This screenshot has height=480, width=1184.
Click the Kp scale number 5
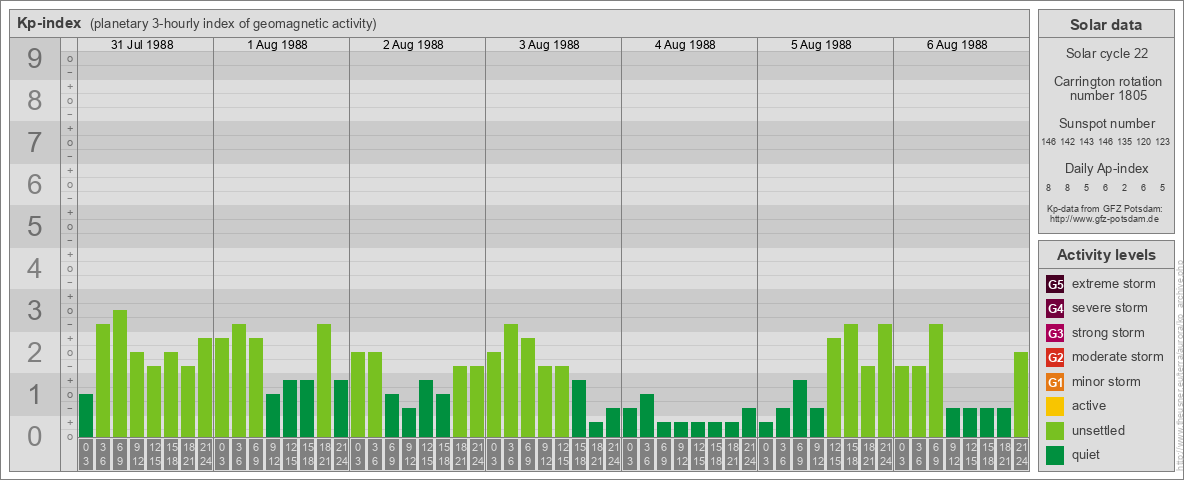(x=35, y=226)
